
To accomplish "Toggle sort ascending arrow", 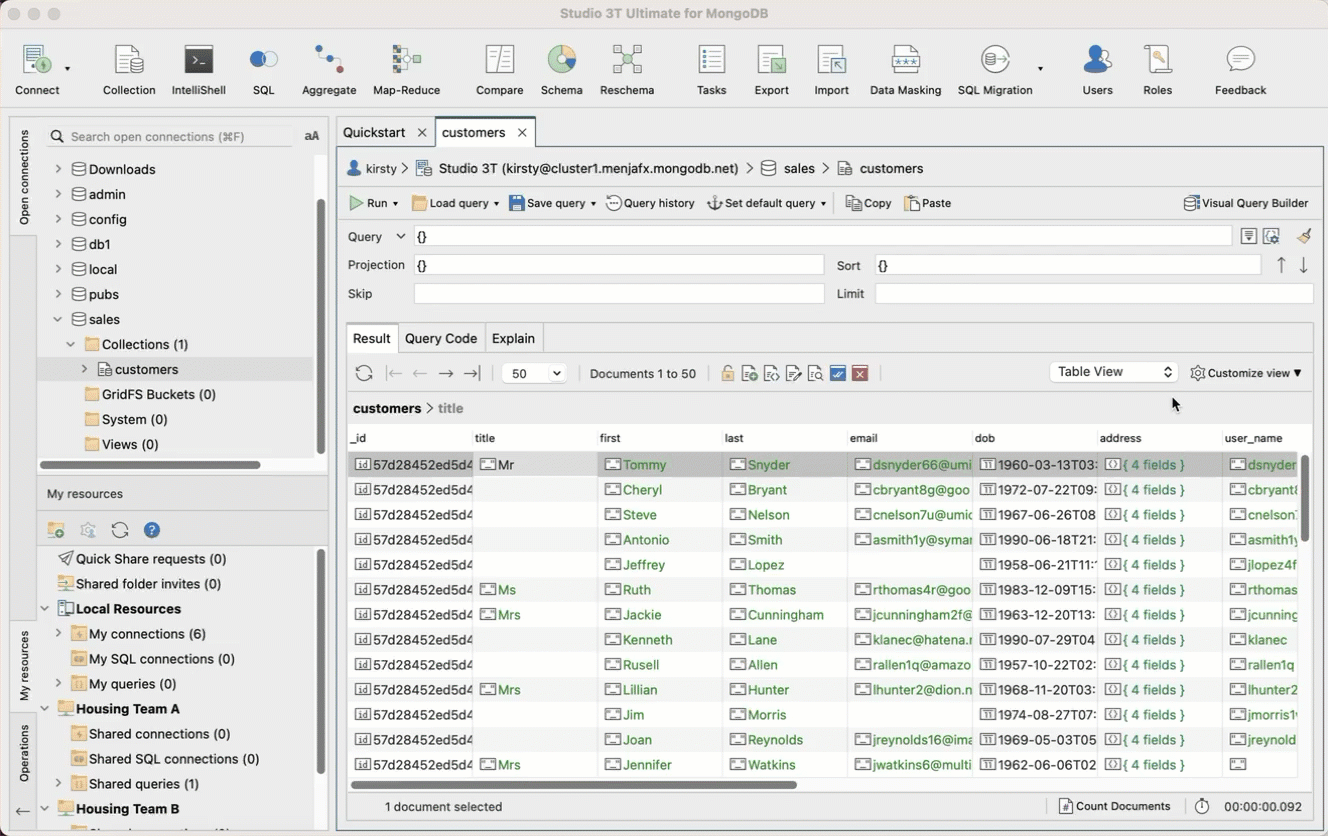I will [1281, 265].
